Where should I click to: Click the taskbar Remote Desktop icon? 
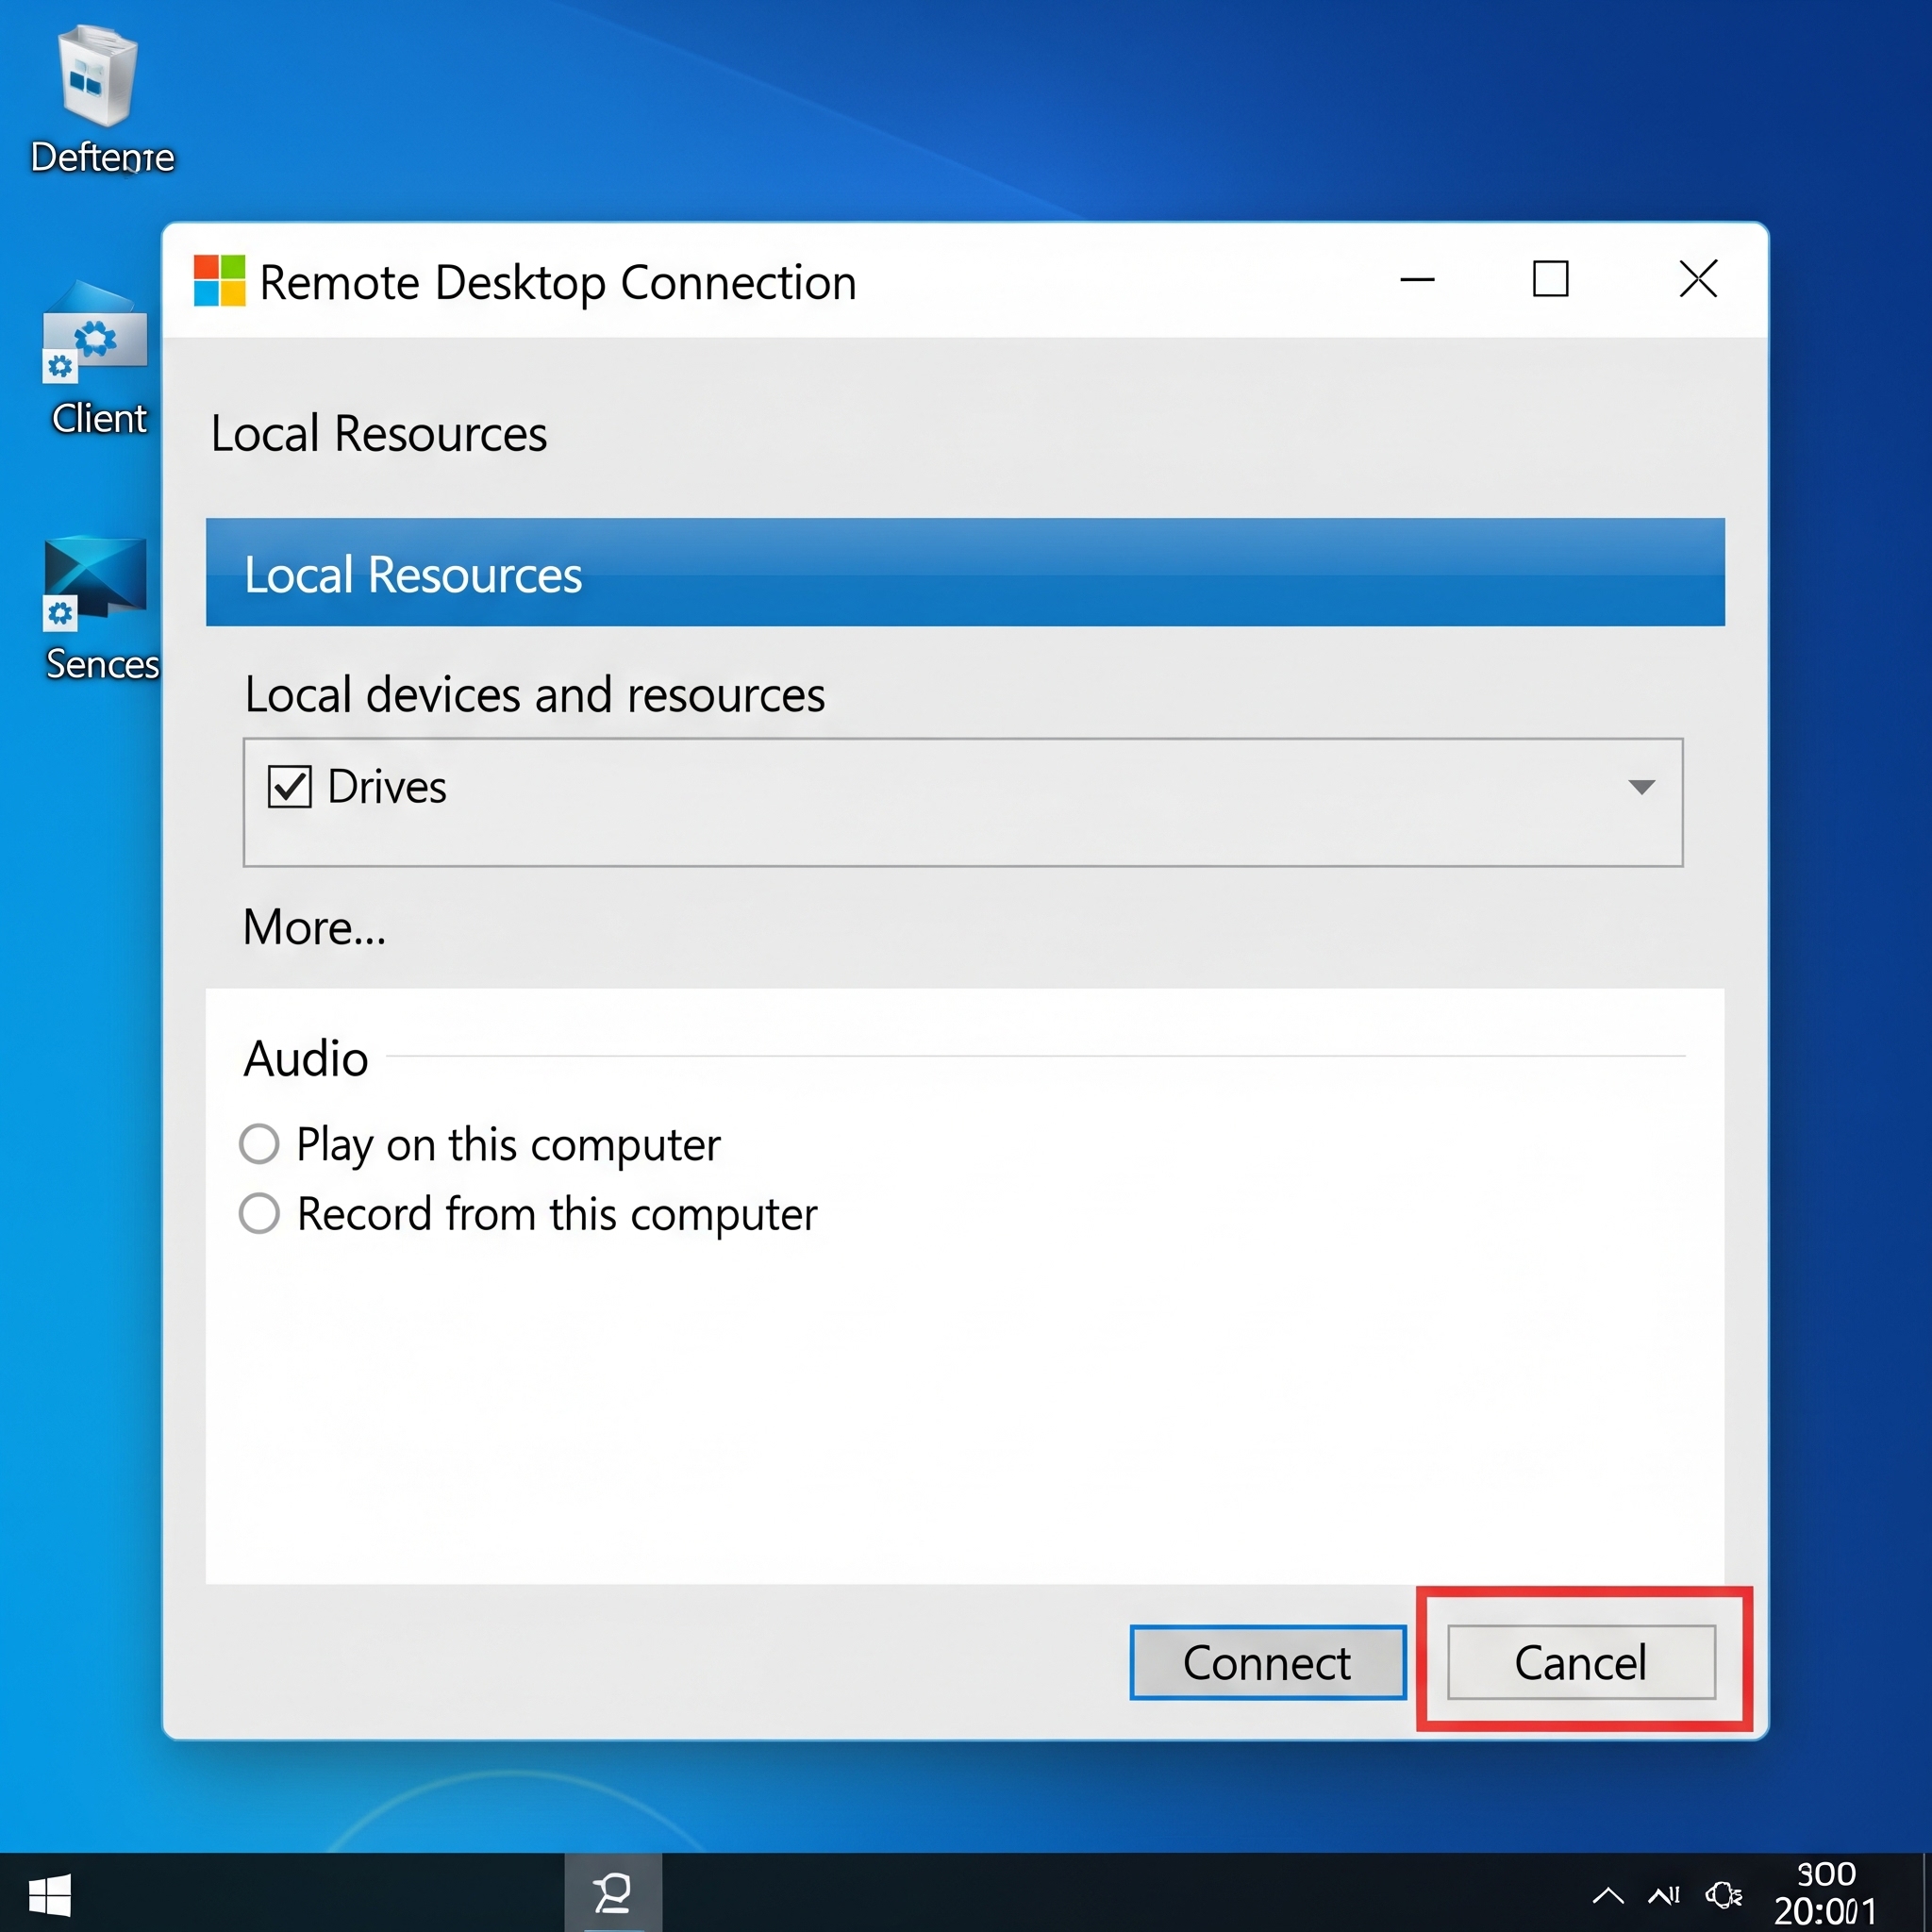coord(613,1893)
